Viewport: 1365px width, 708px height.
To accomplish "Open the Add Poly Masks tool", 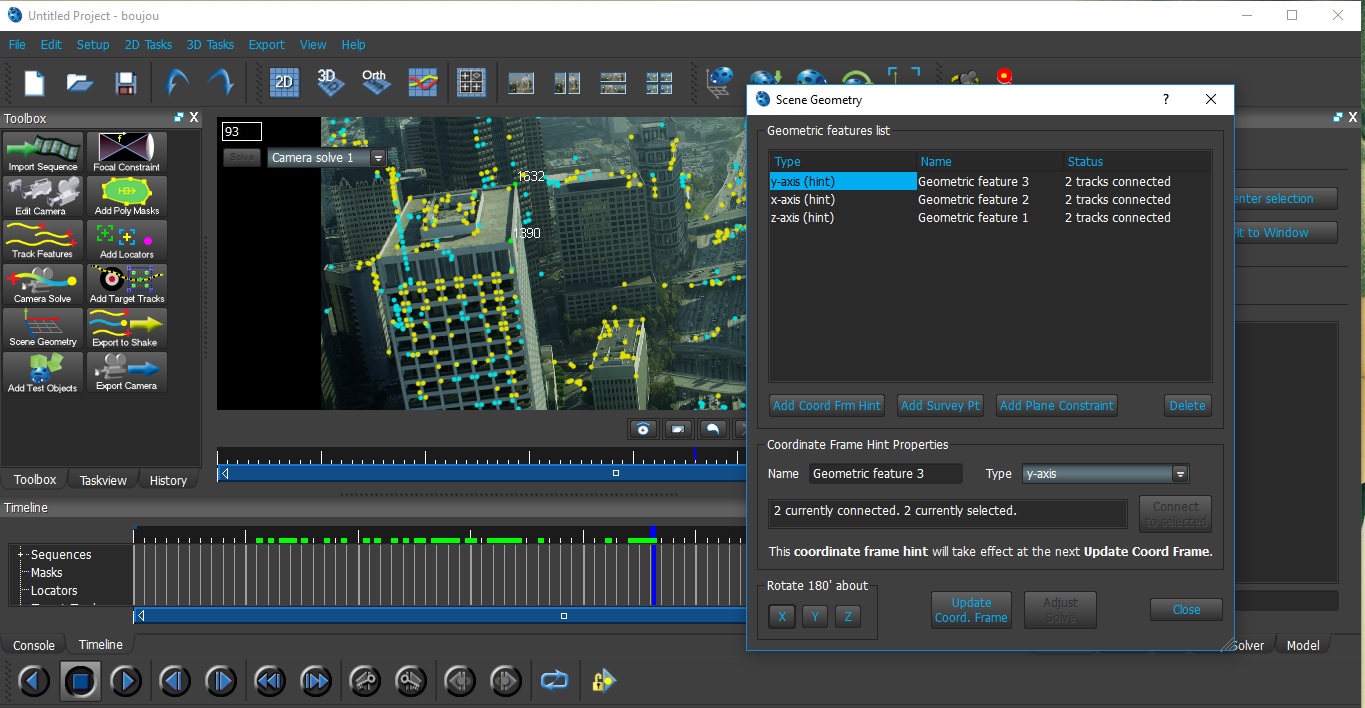I will (x=127, y=196).
